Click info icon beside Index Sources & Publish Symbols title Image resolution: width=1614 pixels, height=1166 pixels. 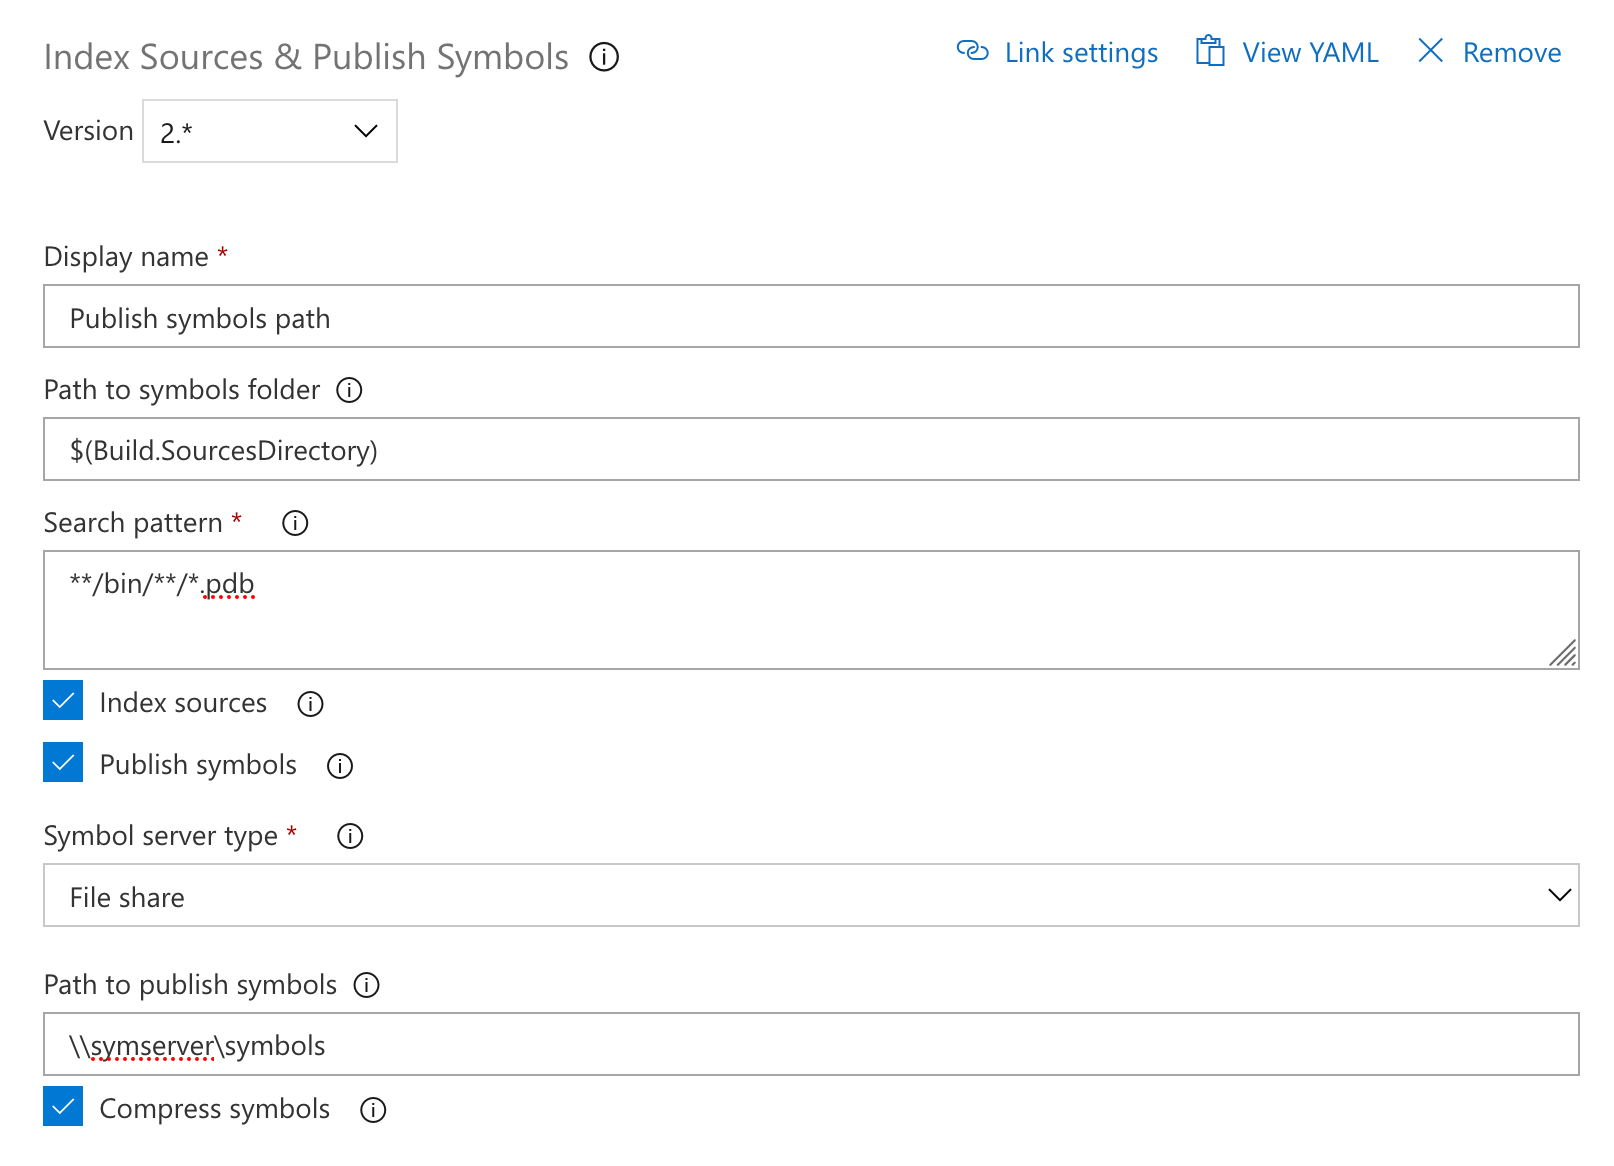point(604,57)
